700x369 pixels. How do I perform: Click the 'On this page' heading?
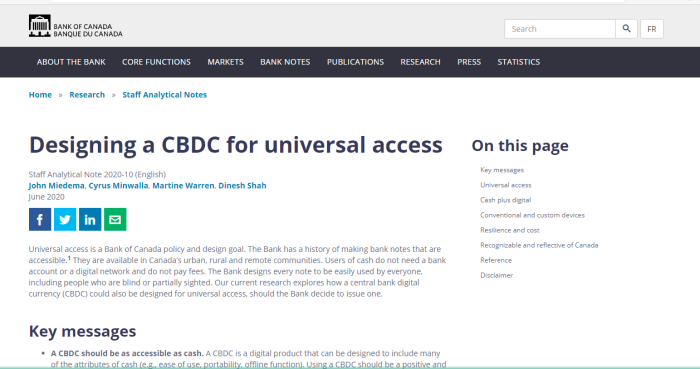click(x=520, y=146)
